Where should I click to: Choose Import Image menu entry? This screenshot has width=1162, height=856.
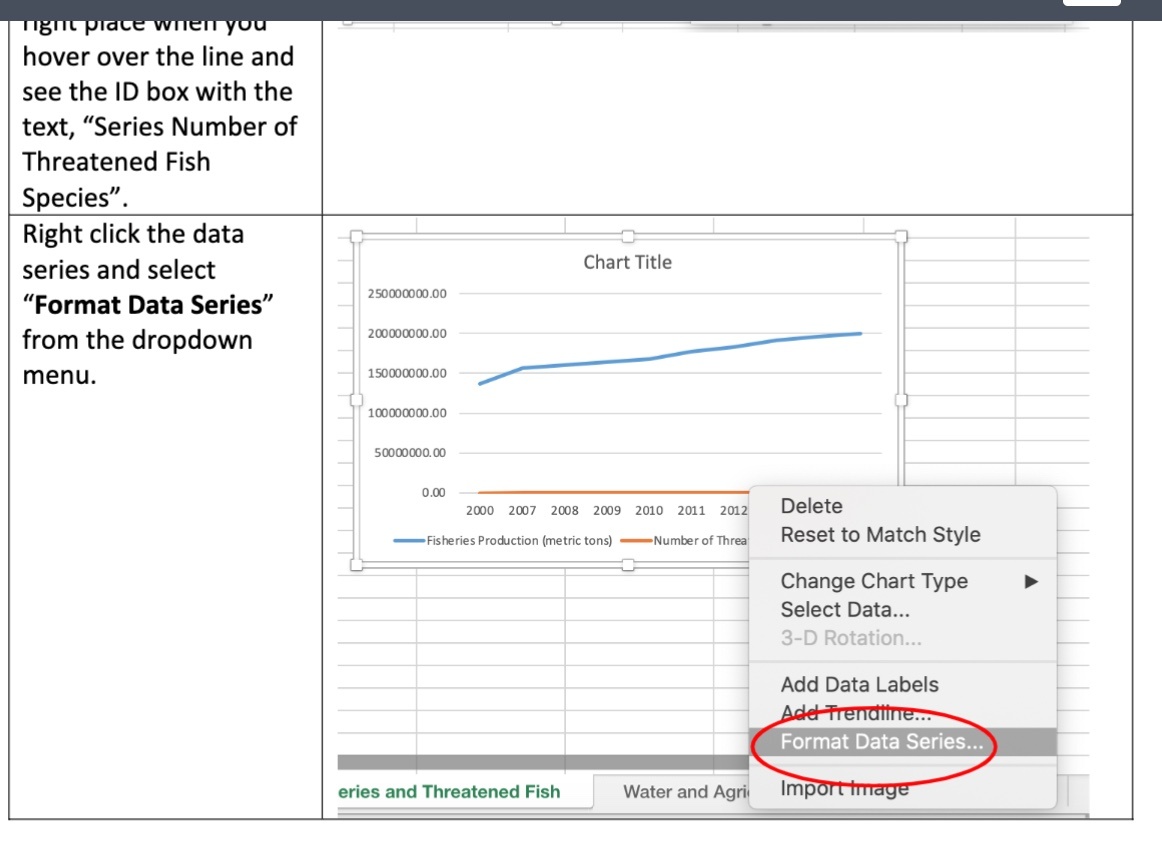(x=845, y=789)
